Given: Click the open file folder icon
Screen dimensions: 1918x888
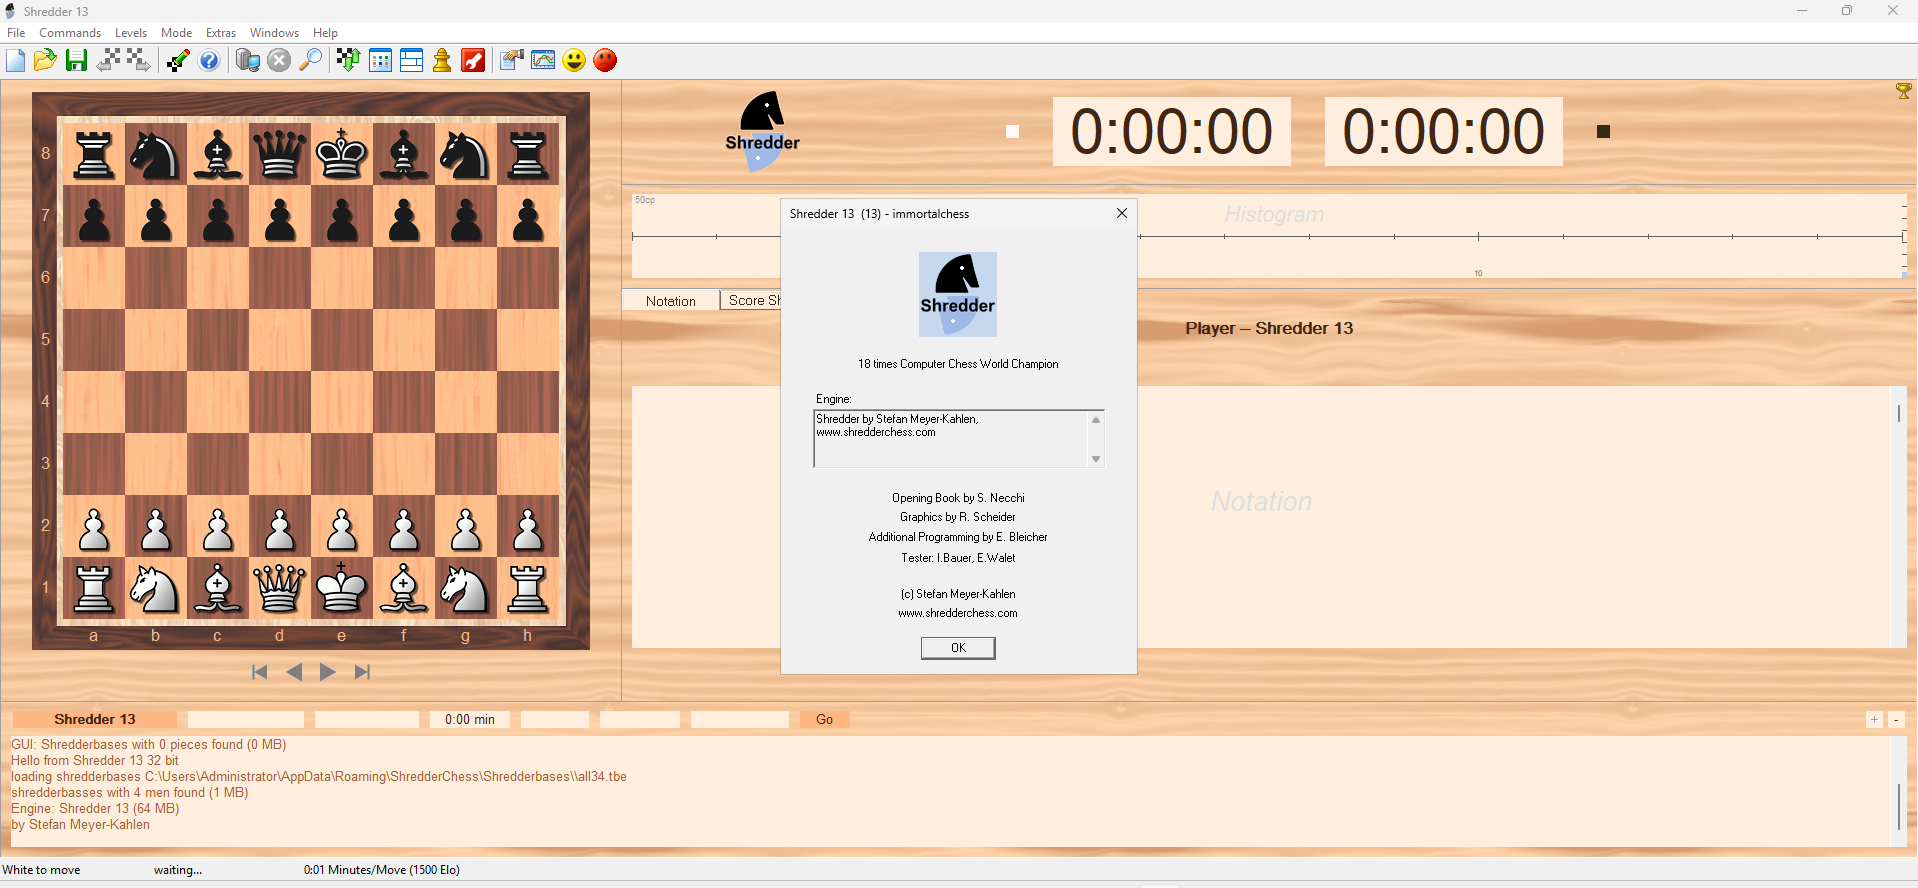Looking at the screenshot, I should pos(45,61).
